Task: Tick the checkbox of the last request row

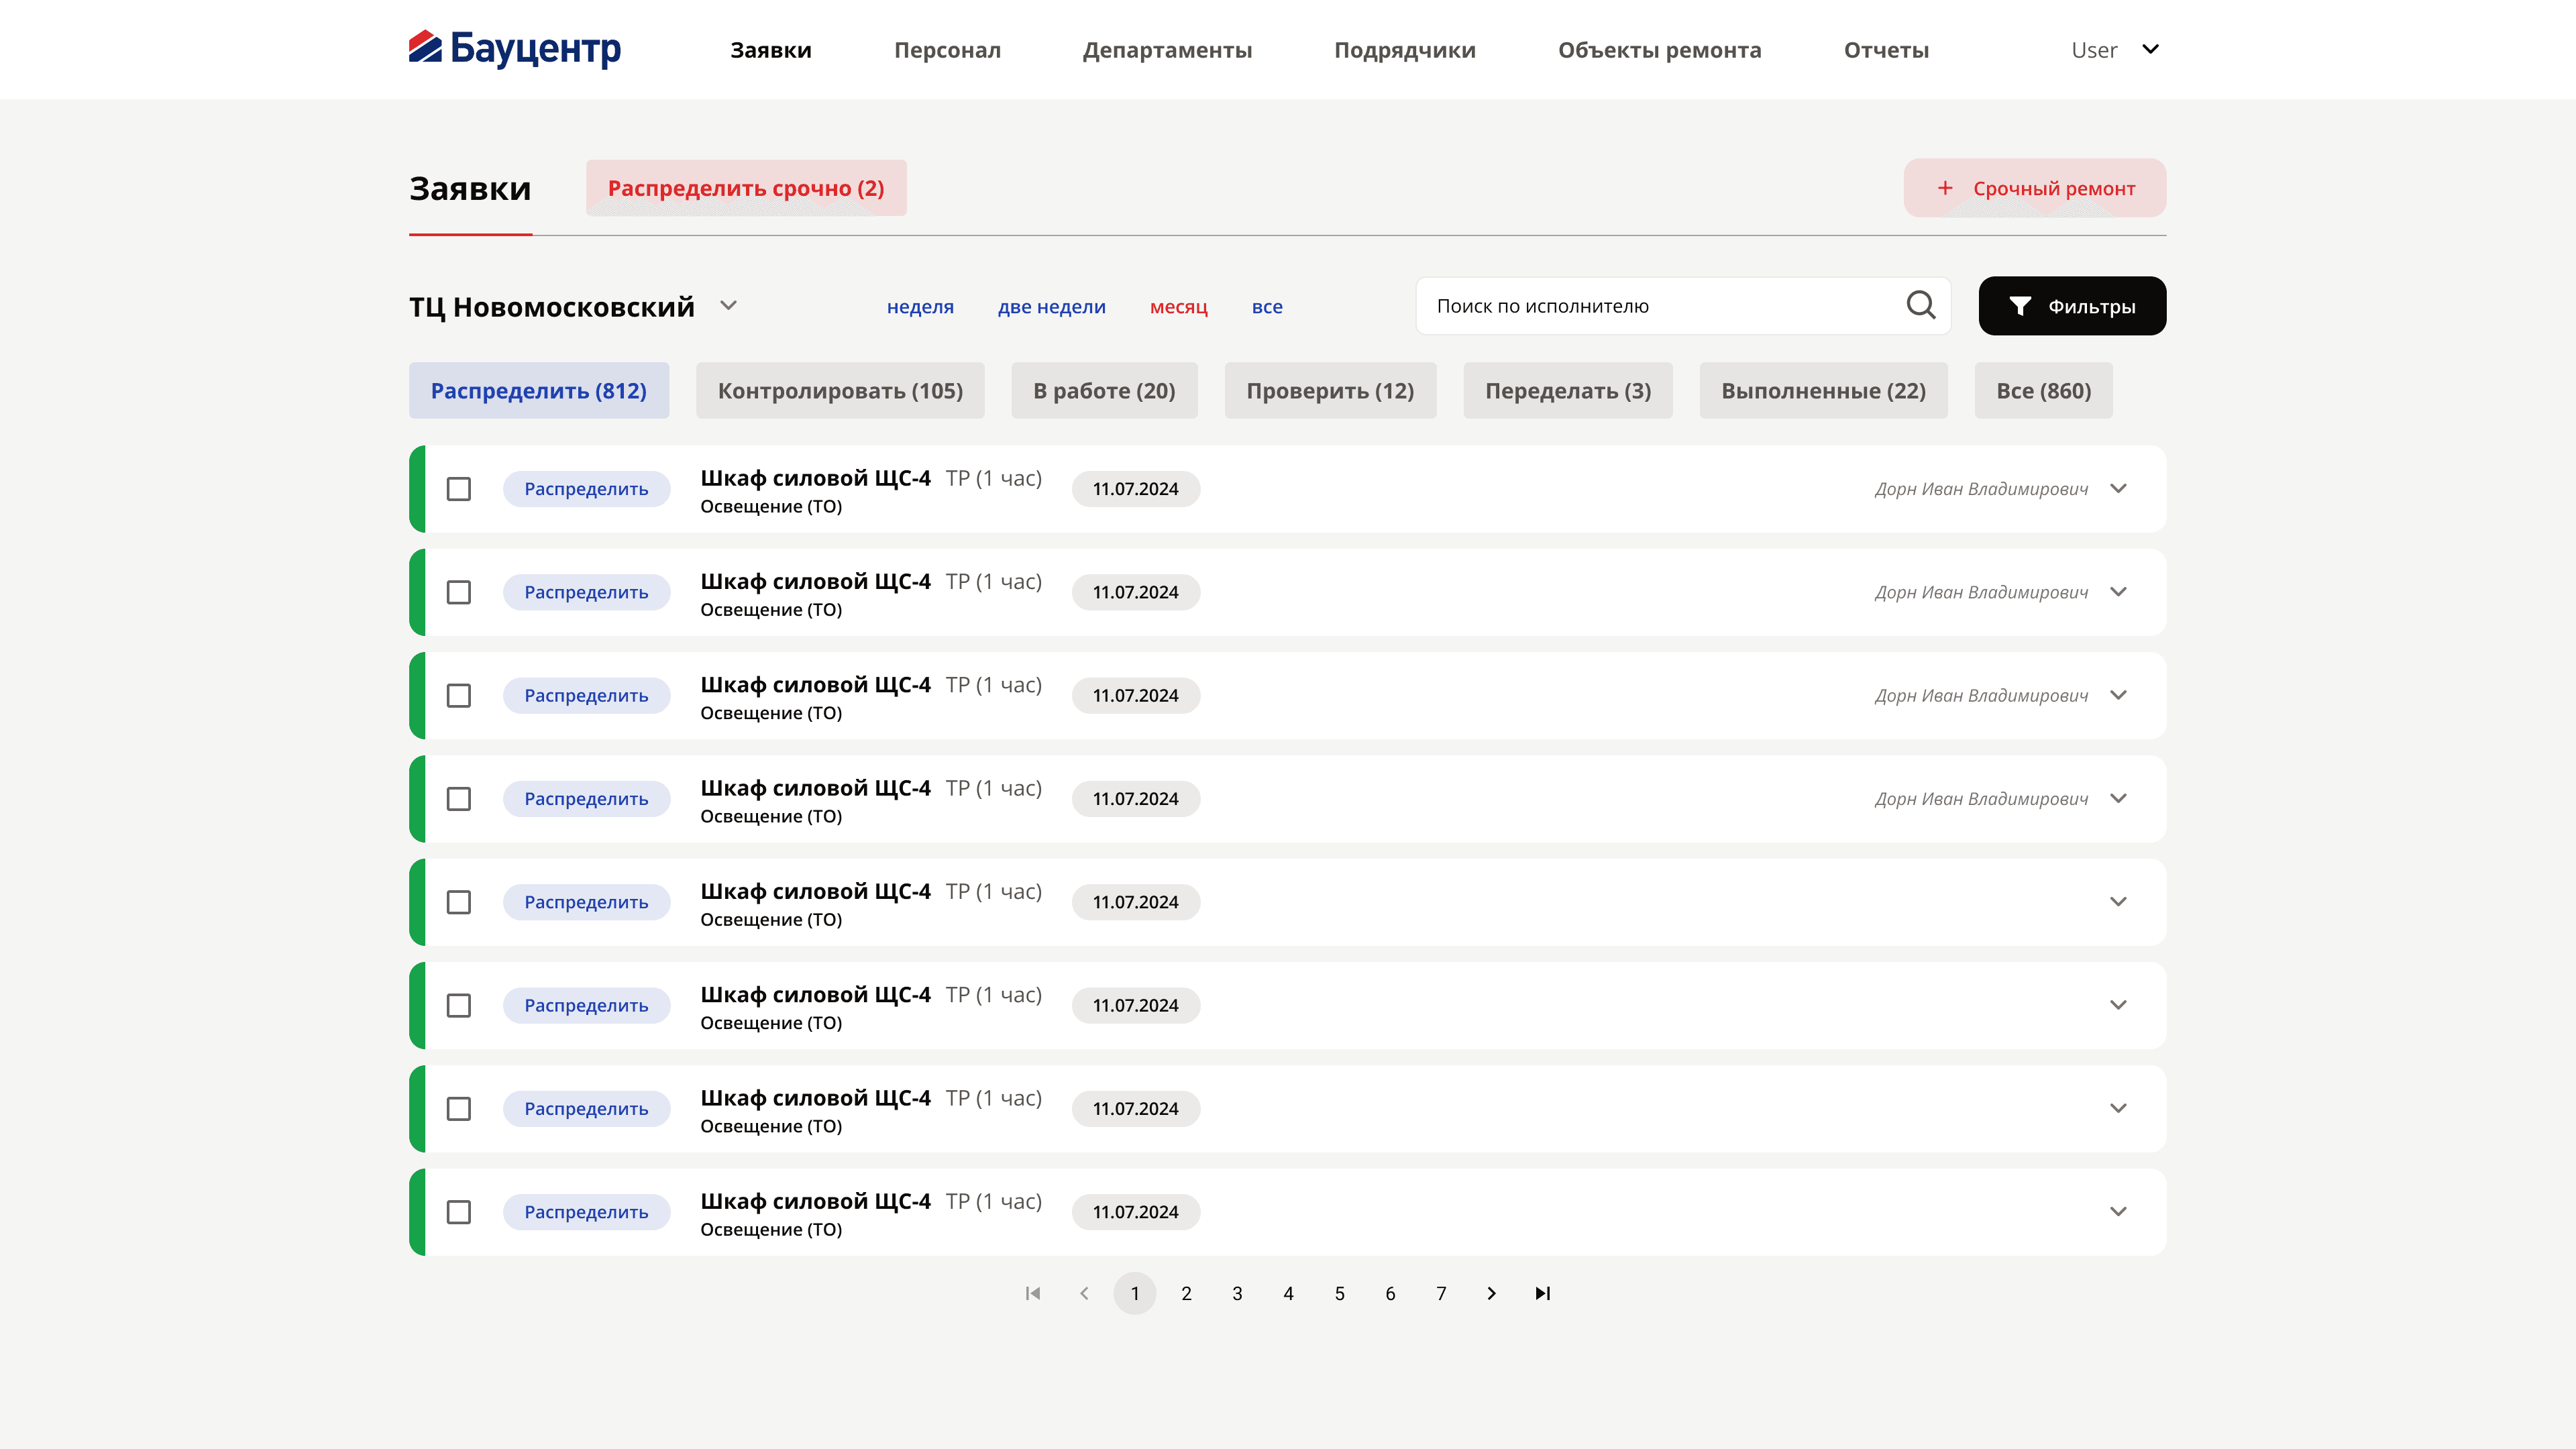Action: pyautogui.click(x=459, y=1212)
